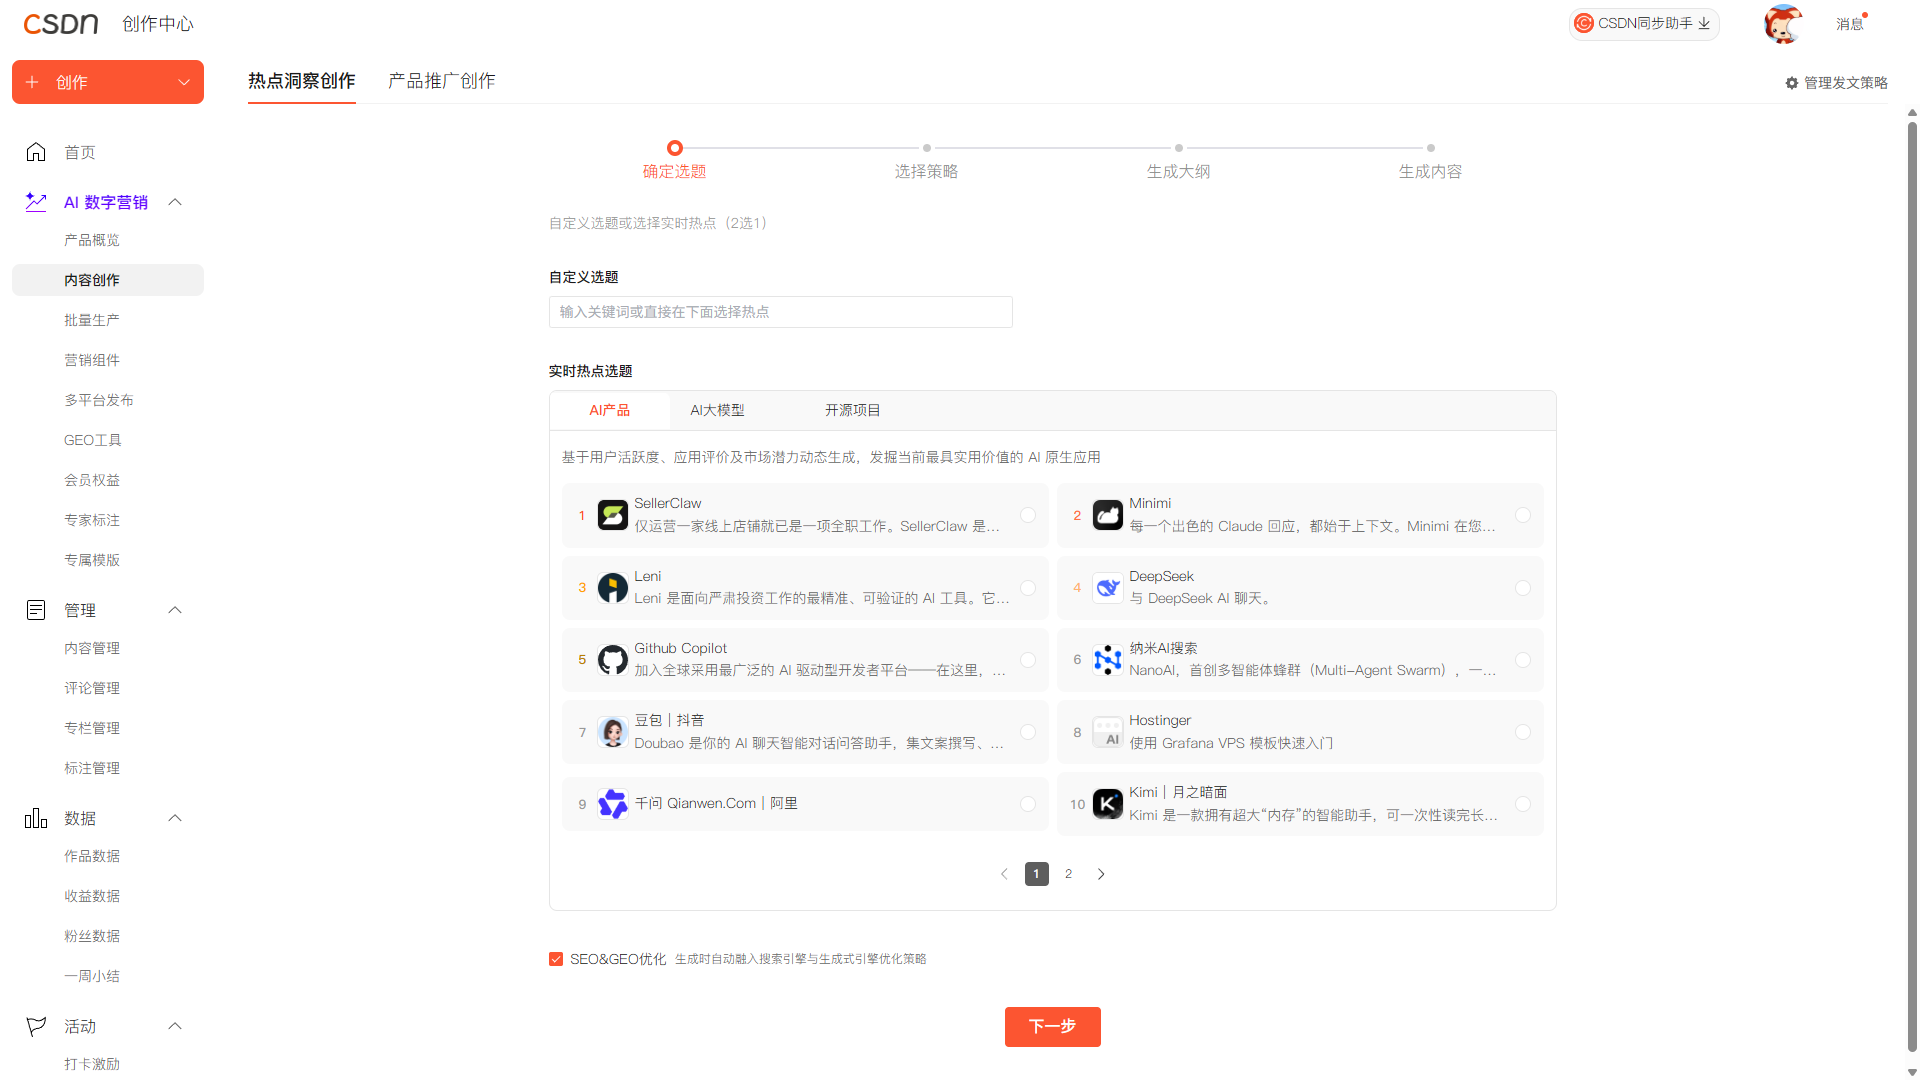Viewport: 1920px width, 1080px height.
Task: Open GEO工具 in the sidebar
Action: click(92, 440)
